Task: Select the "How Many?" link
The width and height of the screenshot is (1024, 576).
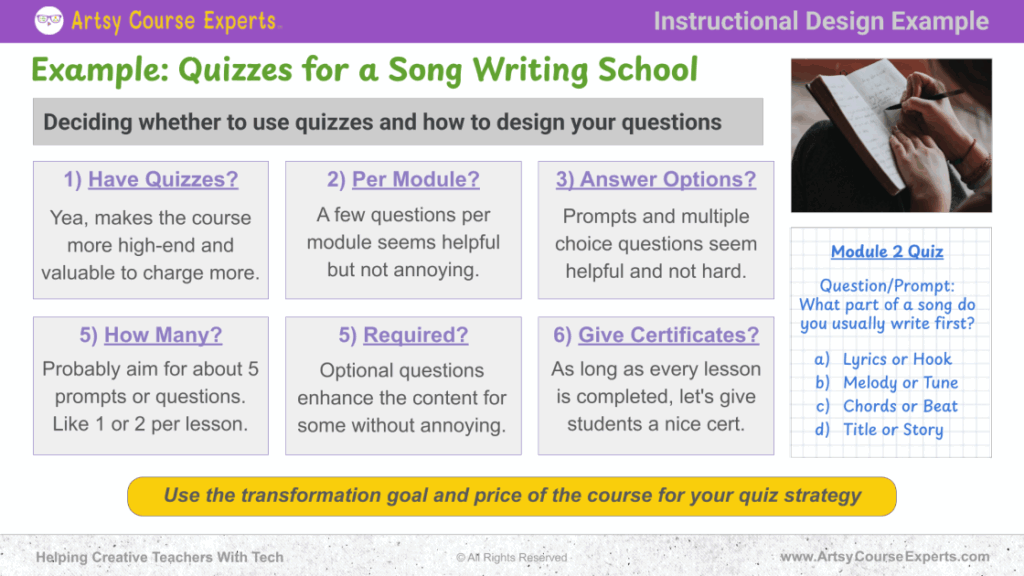Action: tap(163, 335)
